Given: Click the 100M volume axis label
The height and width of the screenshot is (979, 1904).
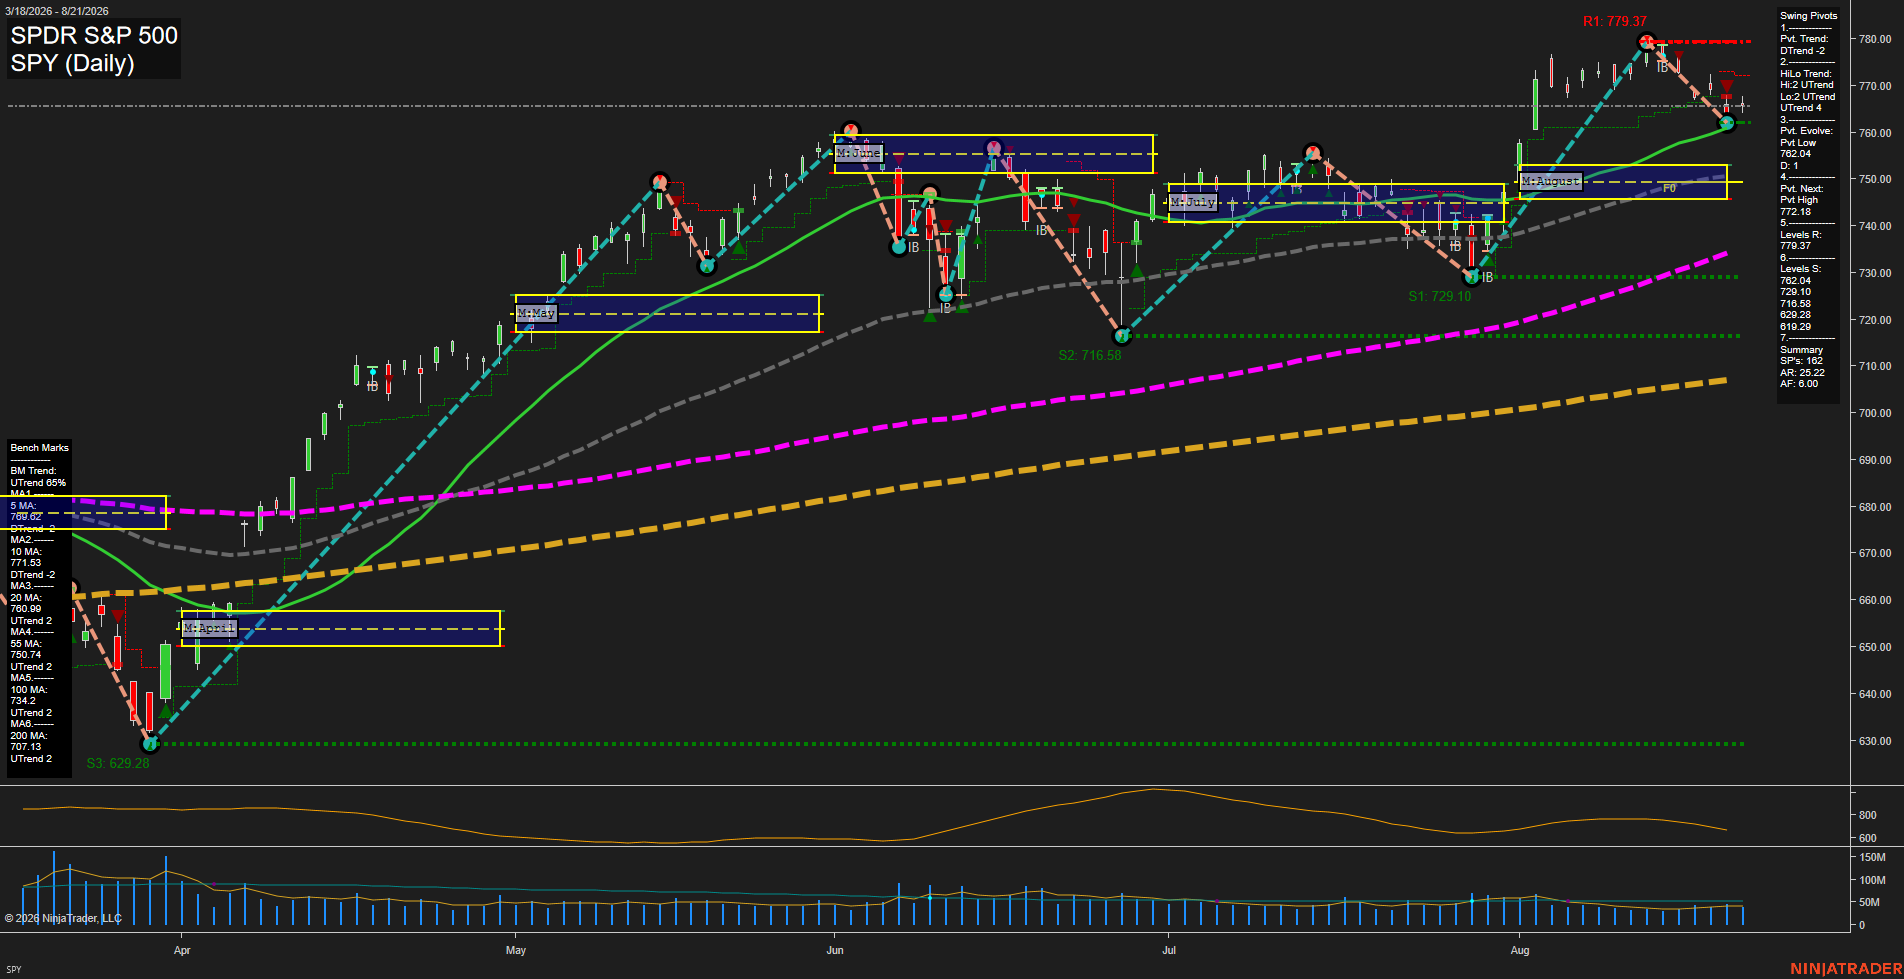Looking at the screenshot, I should pos(1872,880).
